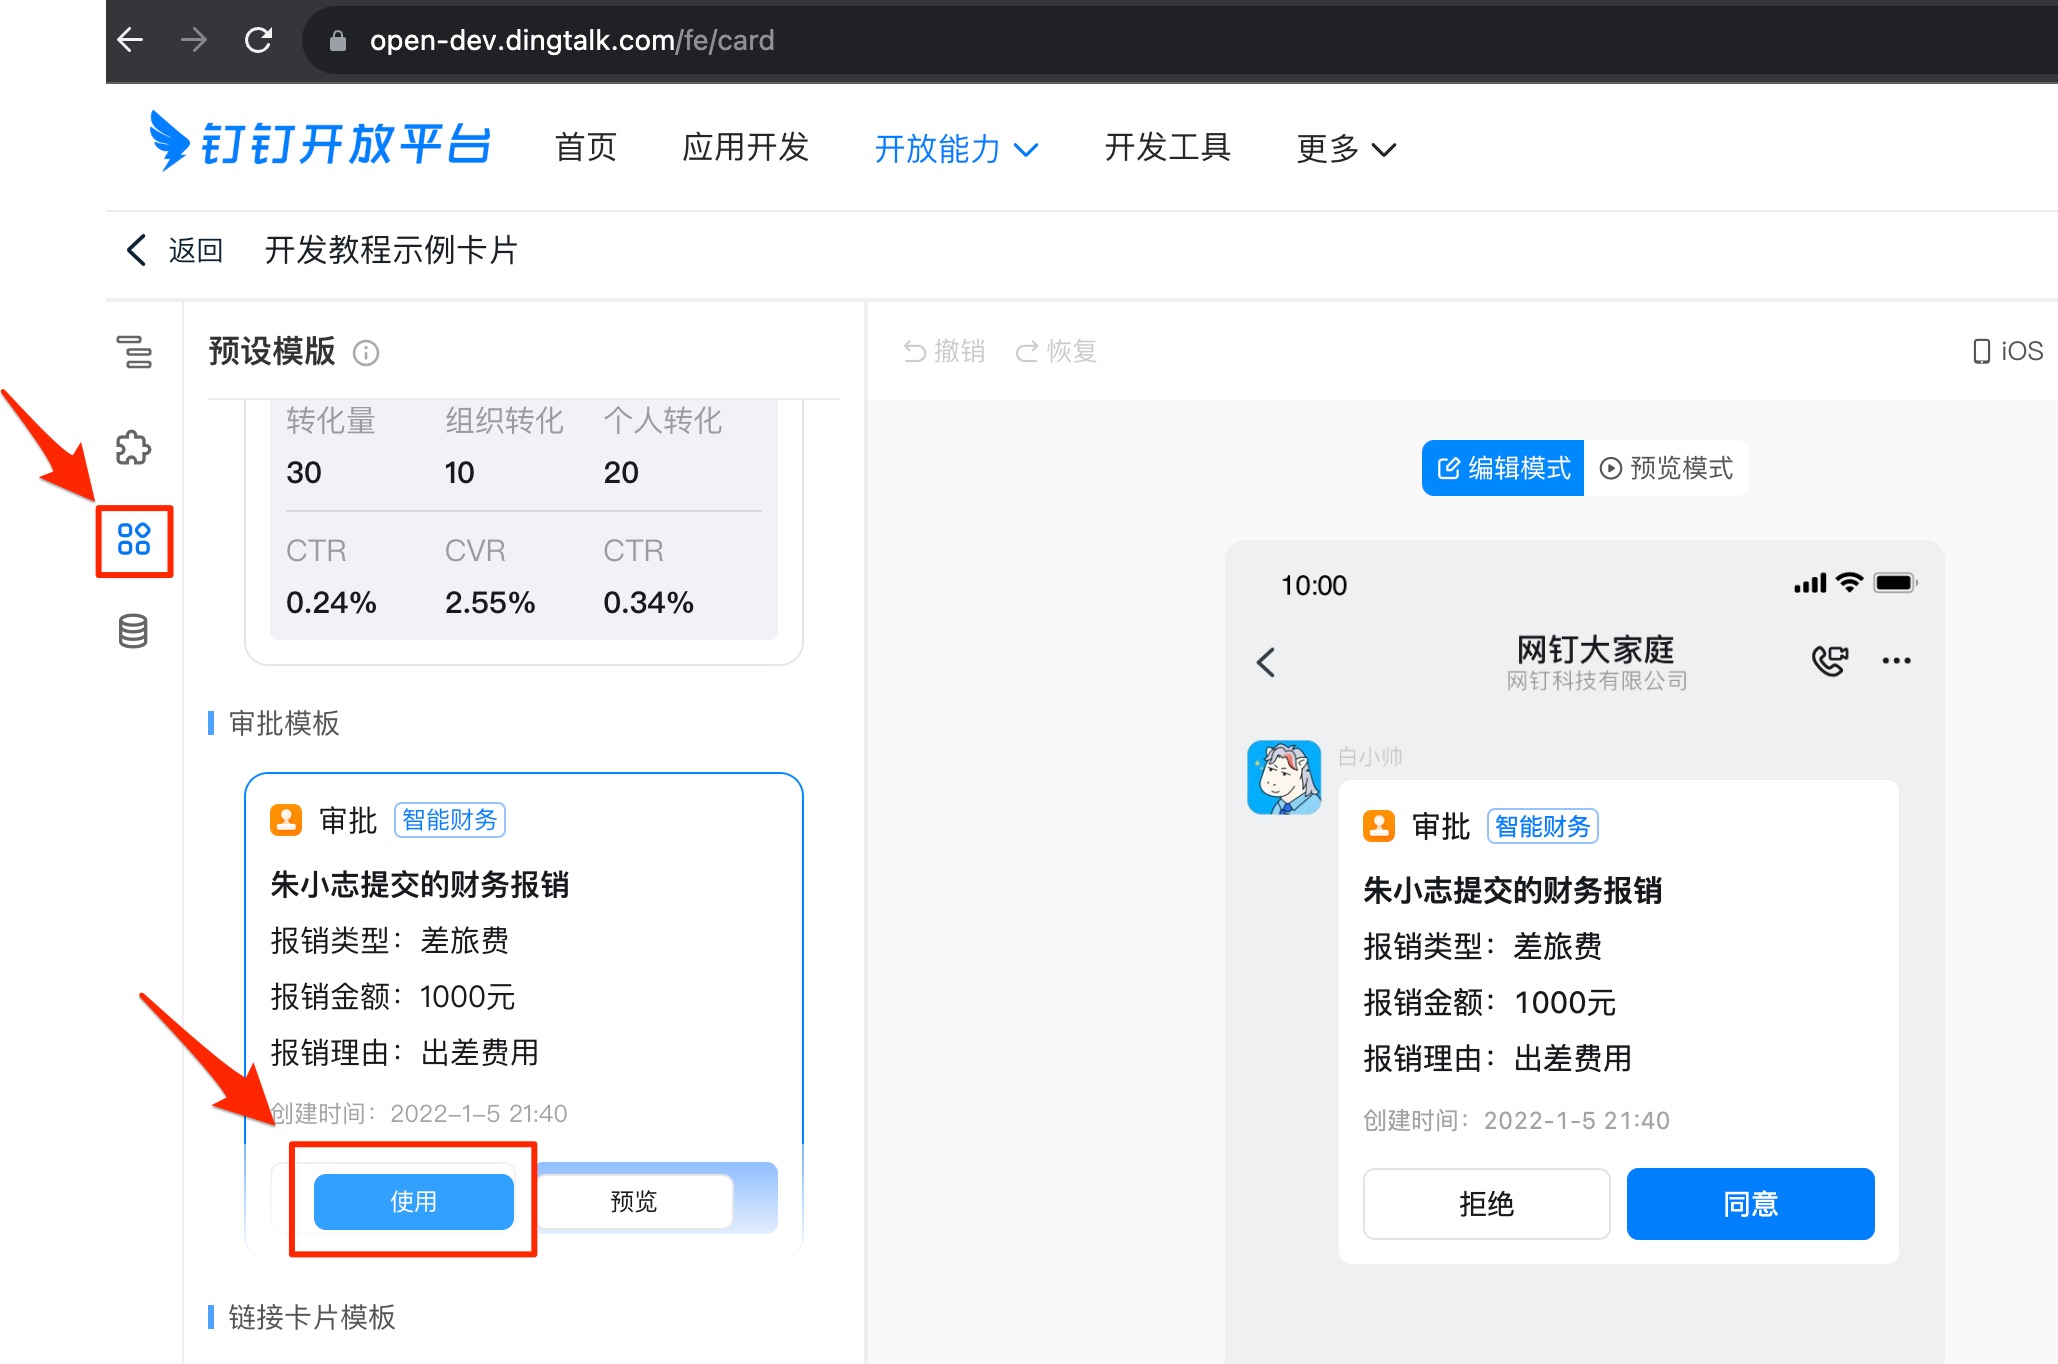Open 应用开发 in top navigation

745,147
